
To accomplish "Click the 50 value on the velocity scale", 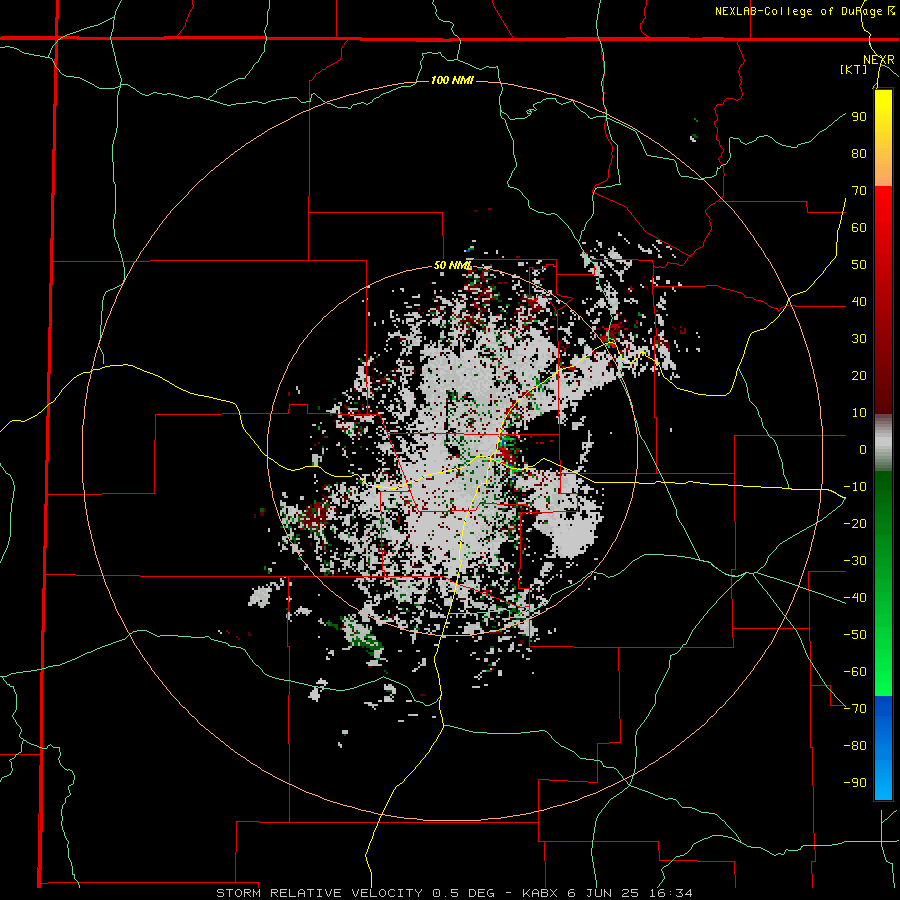I will [859, 265].
